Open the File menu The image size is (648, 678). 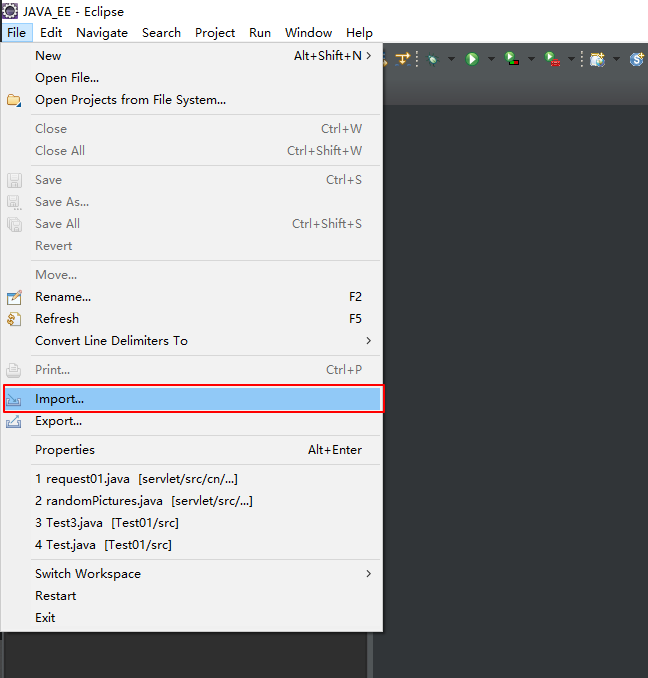pos(16,33)
